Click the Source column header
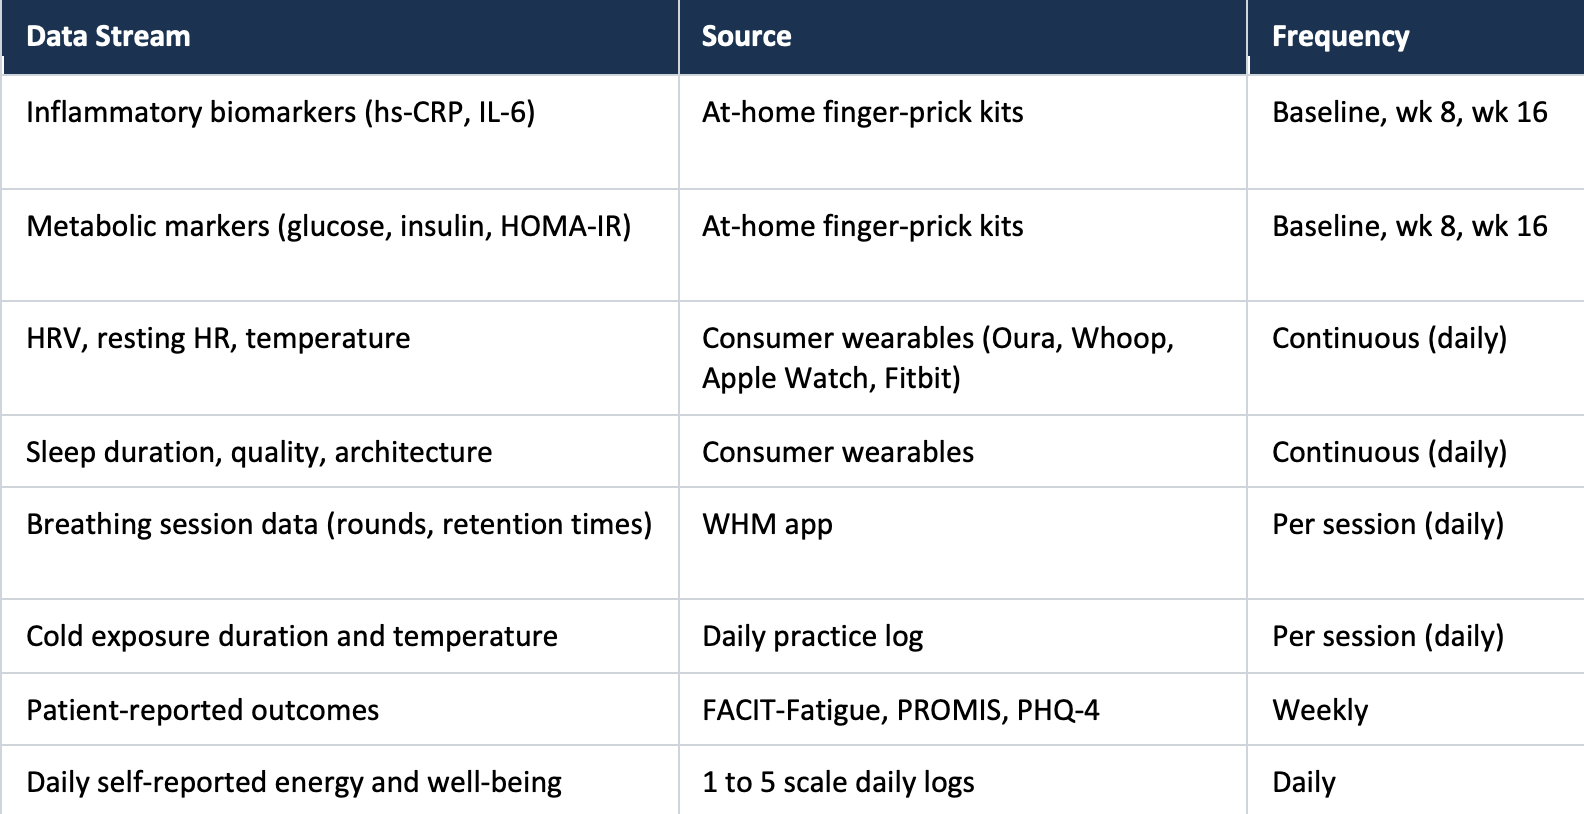The width and height of the screenshot is (1584, 814). tap(746, 37)
